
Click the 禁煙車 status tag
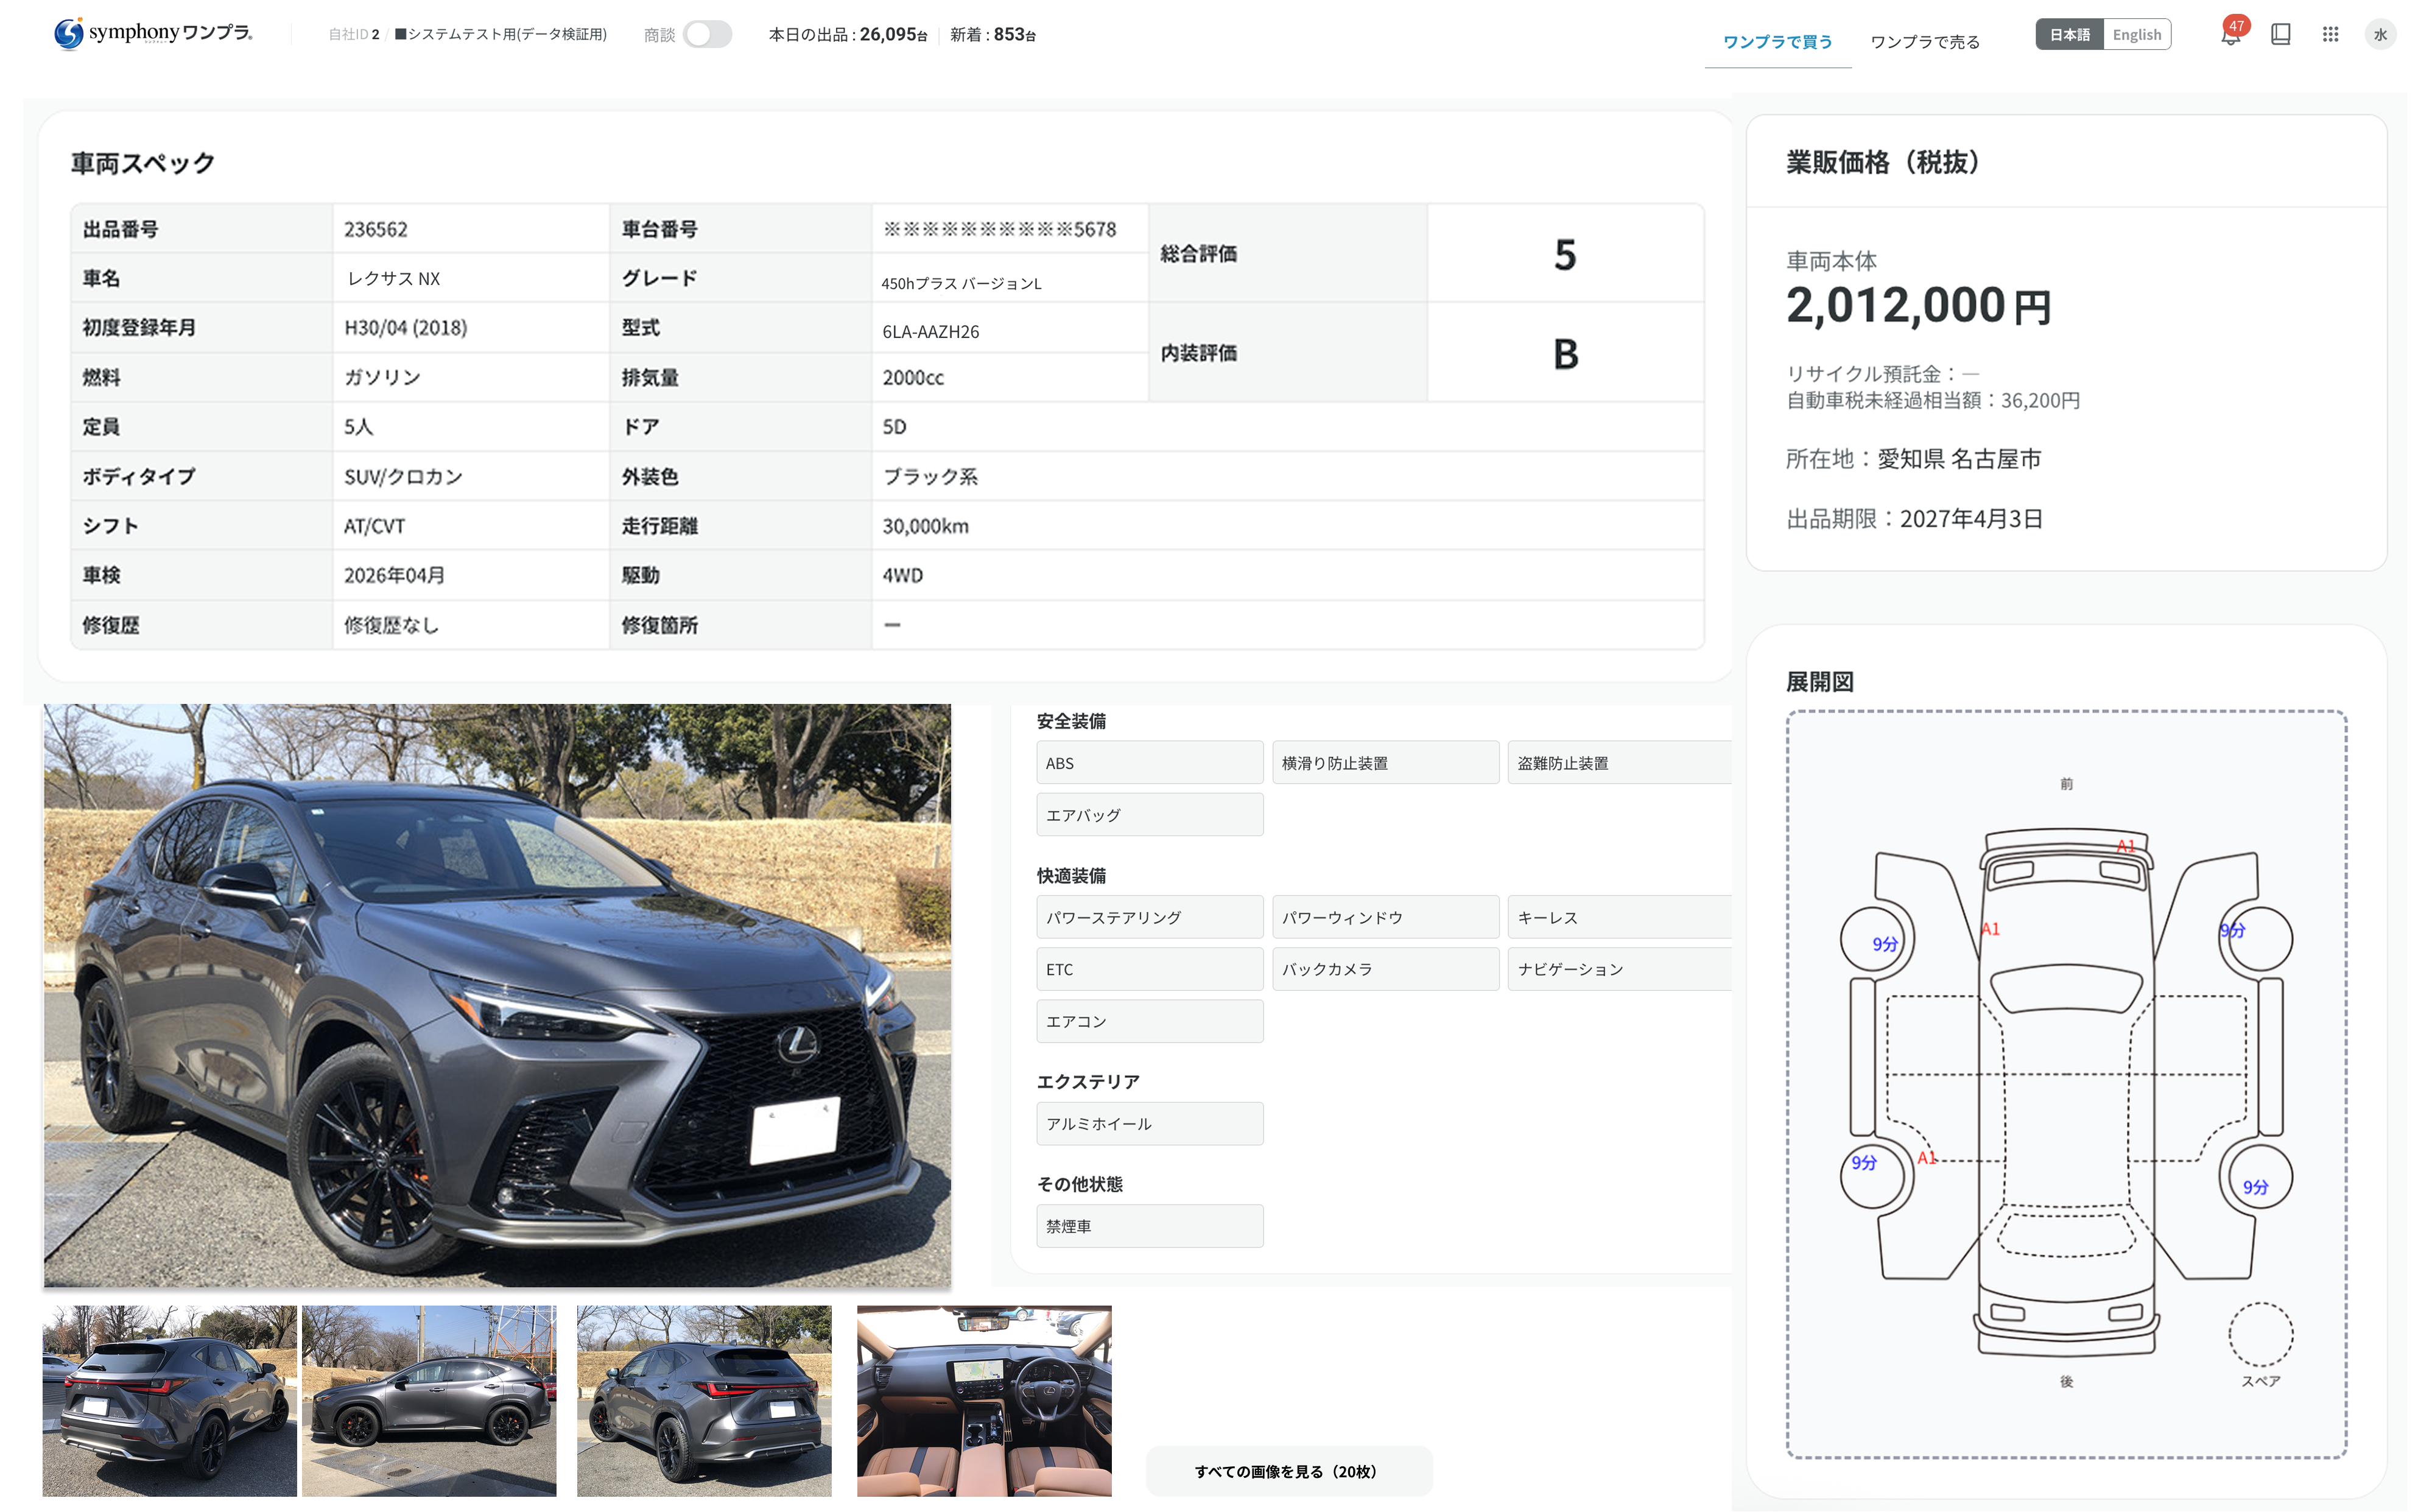(1149, 1225)
